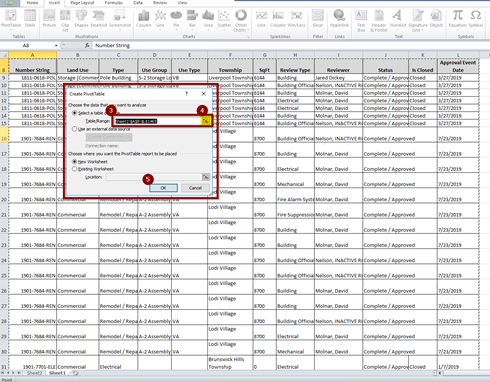The width and height of the screenshot is (490, 382).
Task: Open the Sheet2 worksheet tab
Action: (34, 373)
